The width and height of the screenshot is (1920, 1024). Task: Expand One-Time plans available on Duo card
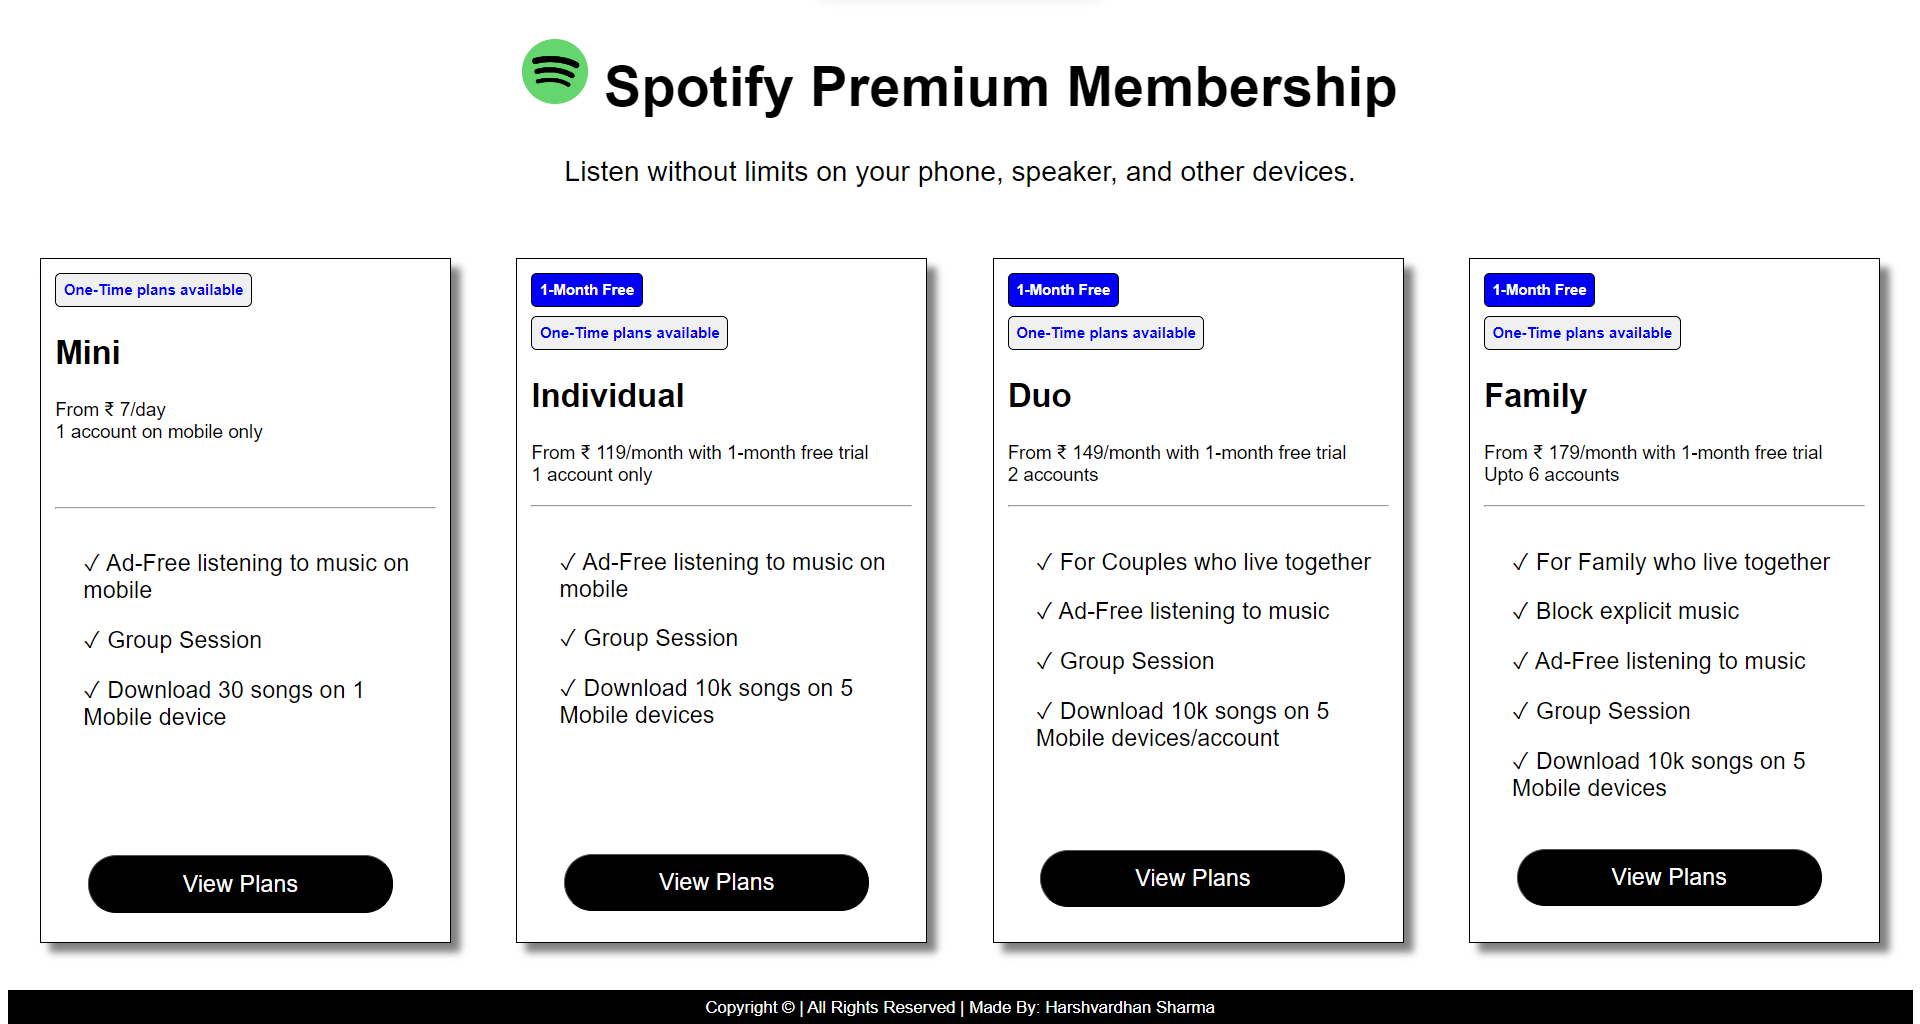point(1105,332)
